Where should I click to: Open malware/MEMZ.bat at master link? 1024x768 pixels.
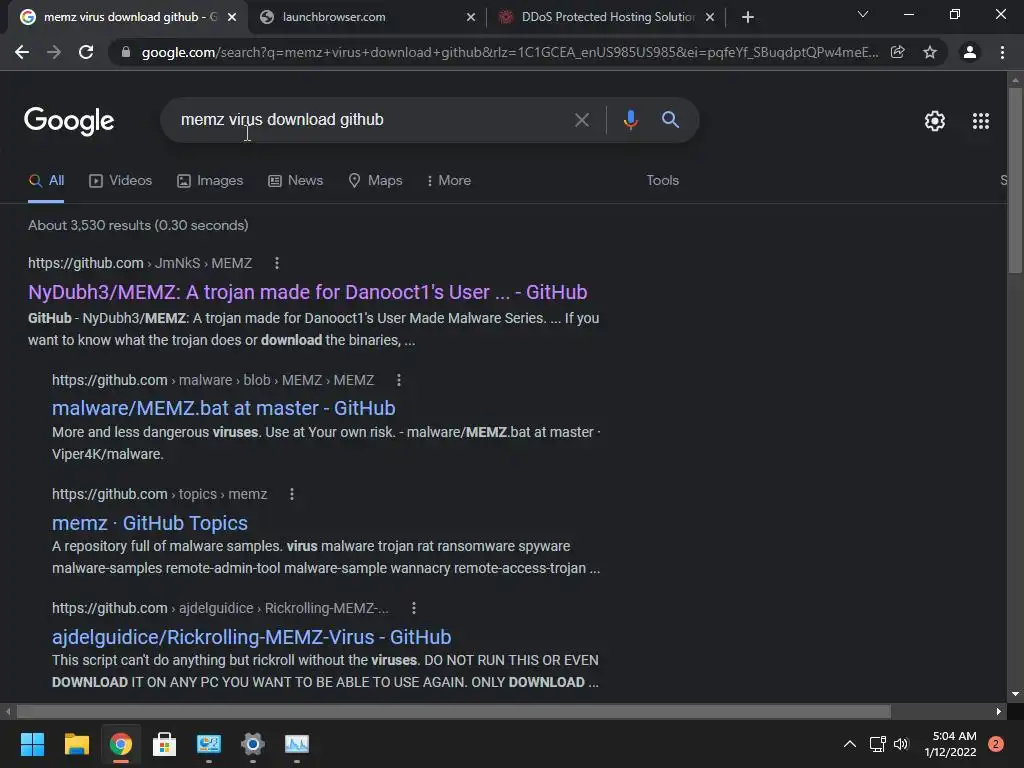pos(223,408)
